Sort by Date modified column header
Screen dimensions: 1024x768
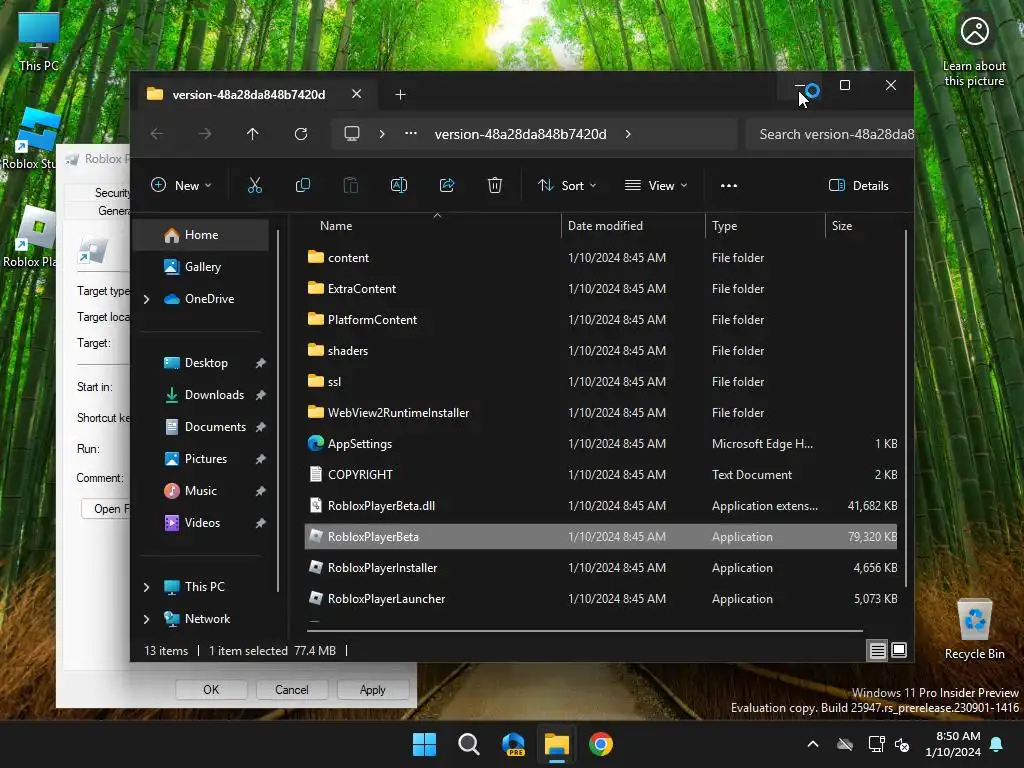tap(633, 226)
